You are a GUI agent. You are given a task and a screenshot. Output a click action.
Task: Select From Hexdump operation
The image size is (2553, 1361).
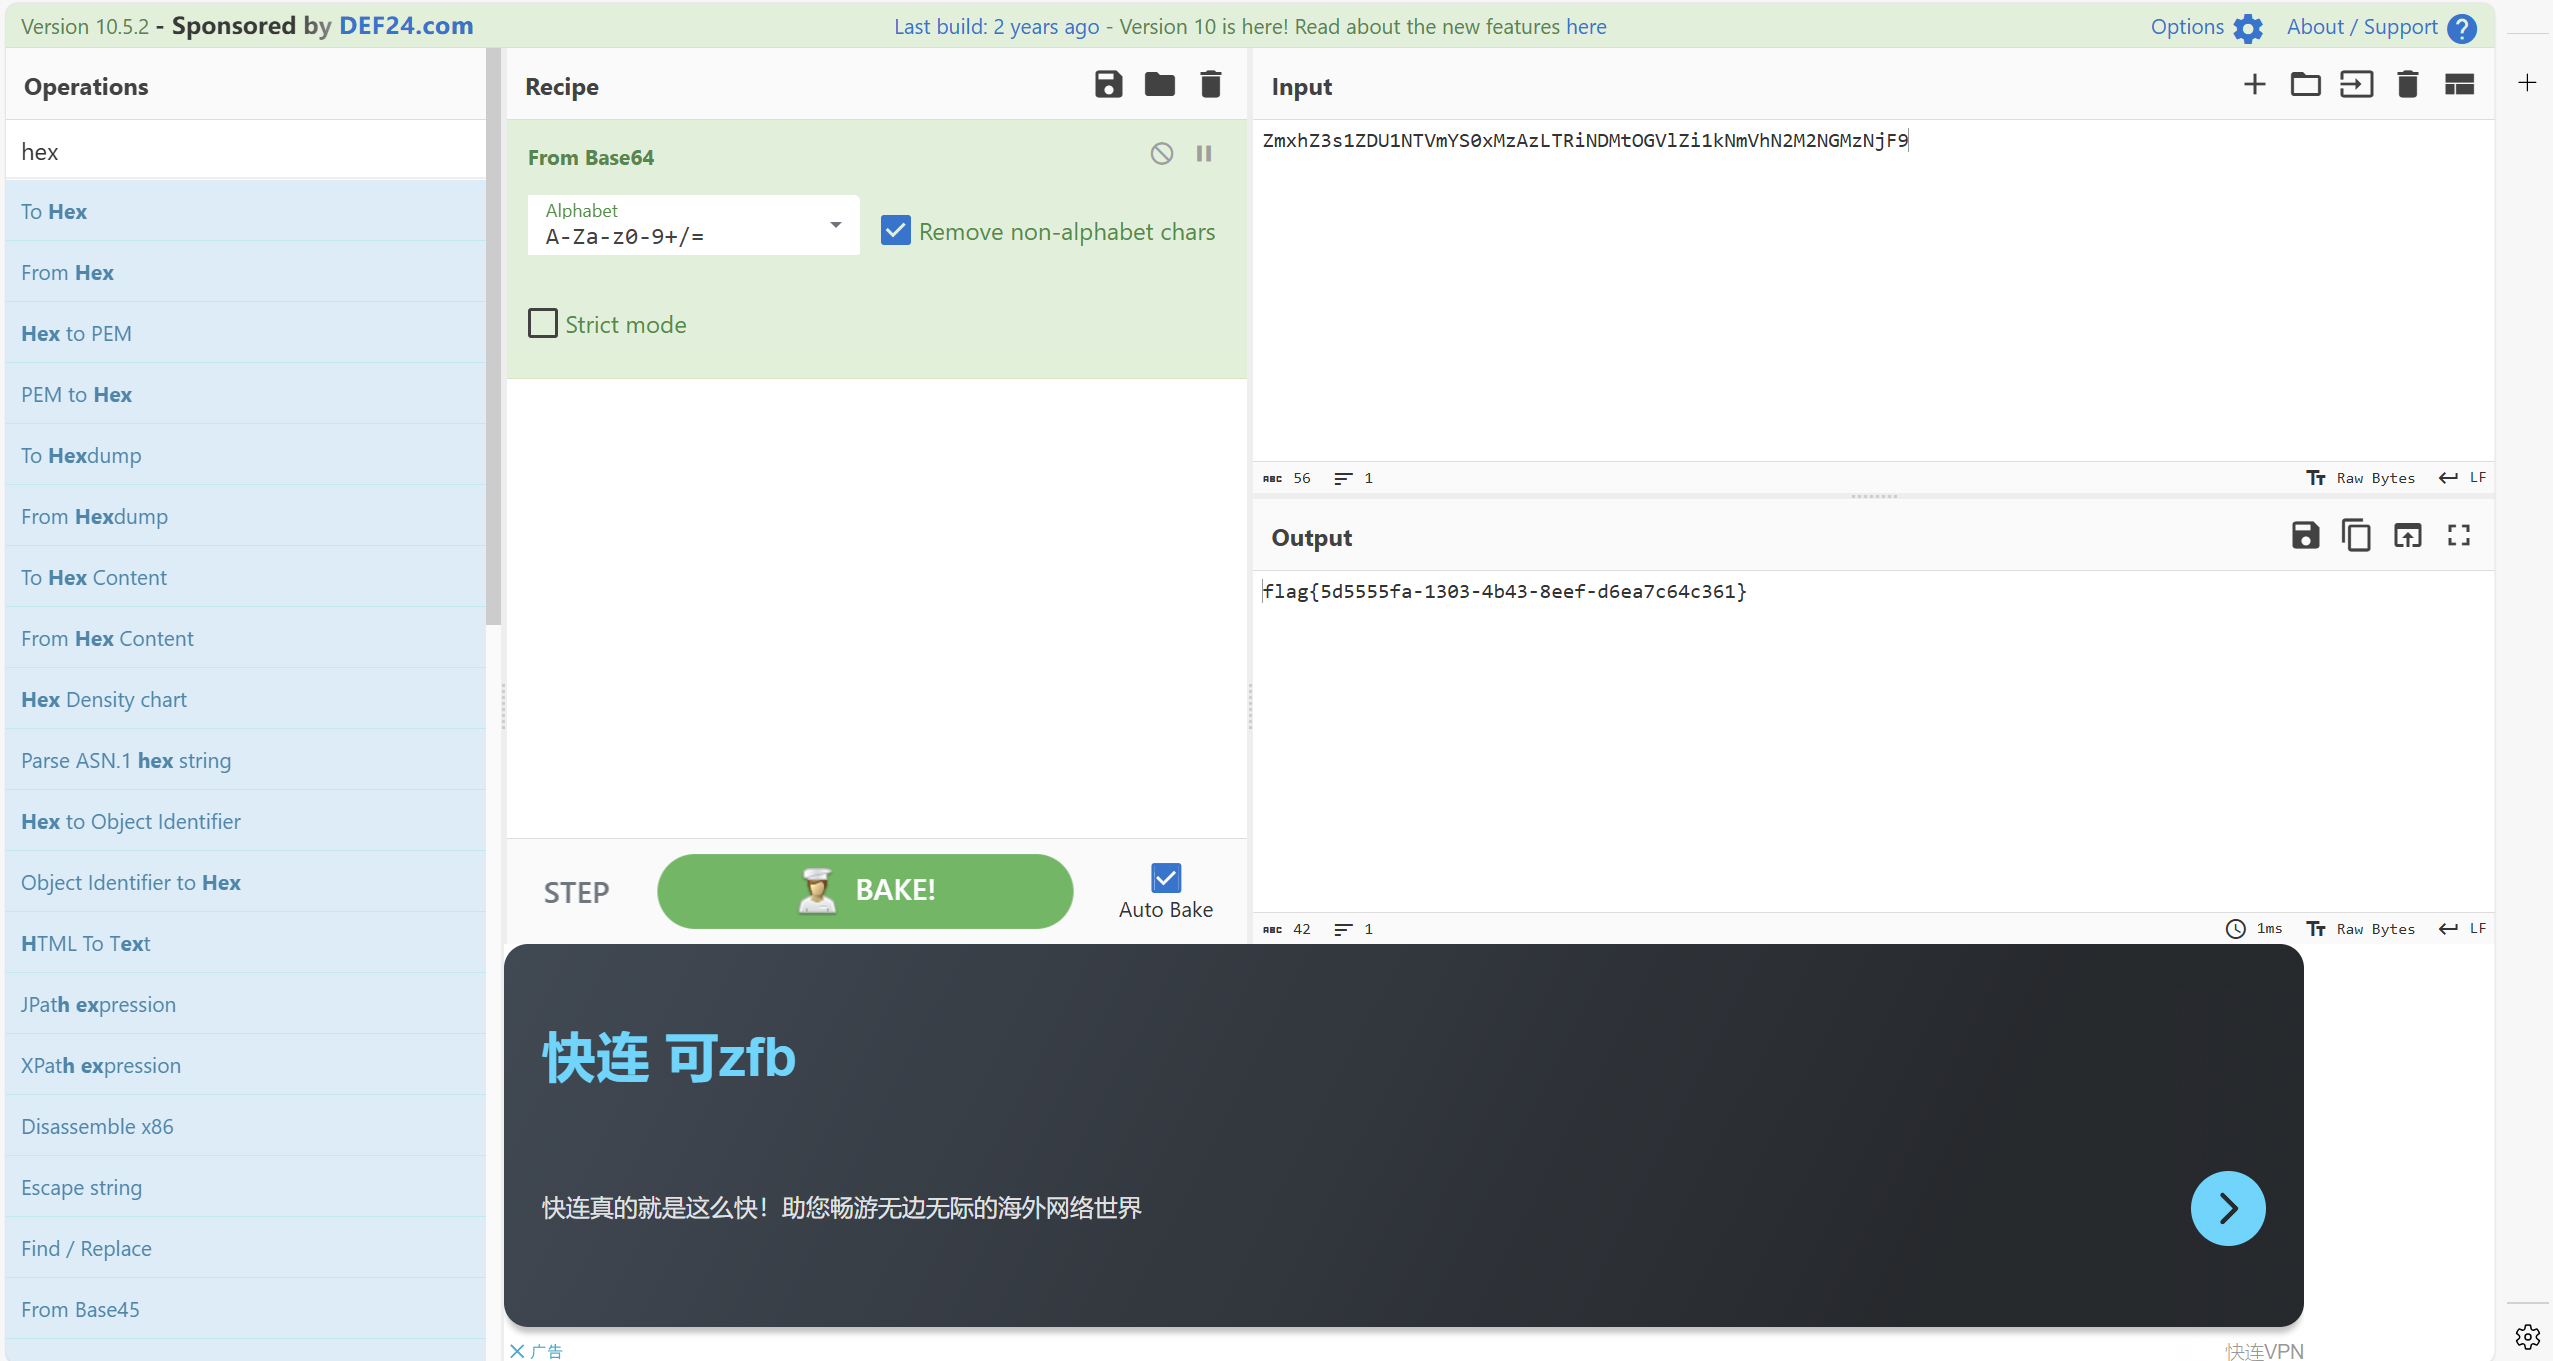point(245,516)
